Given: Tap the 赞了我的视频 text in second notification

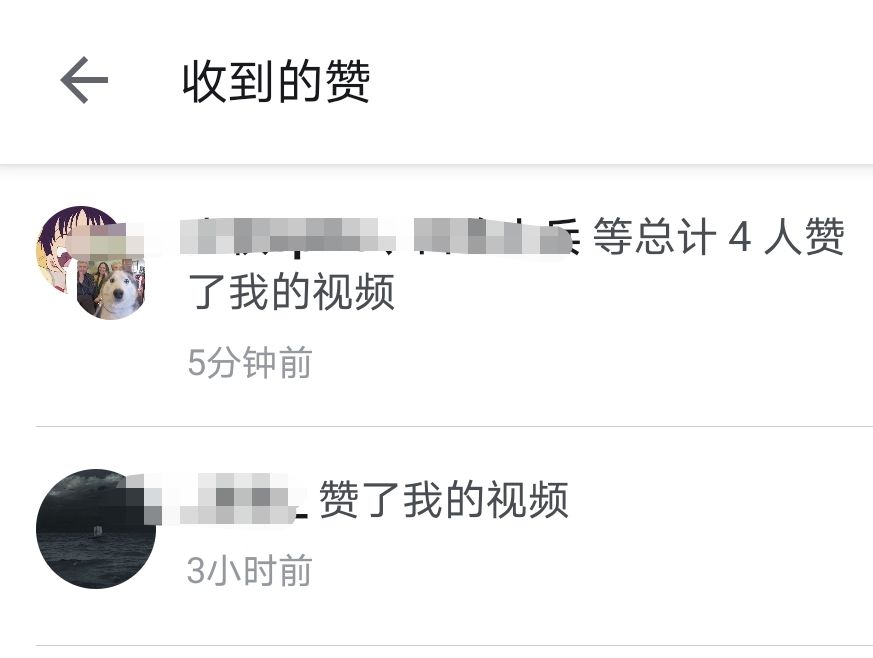Looking at the screenshot, I should (444, 499).
